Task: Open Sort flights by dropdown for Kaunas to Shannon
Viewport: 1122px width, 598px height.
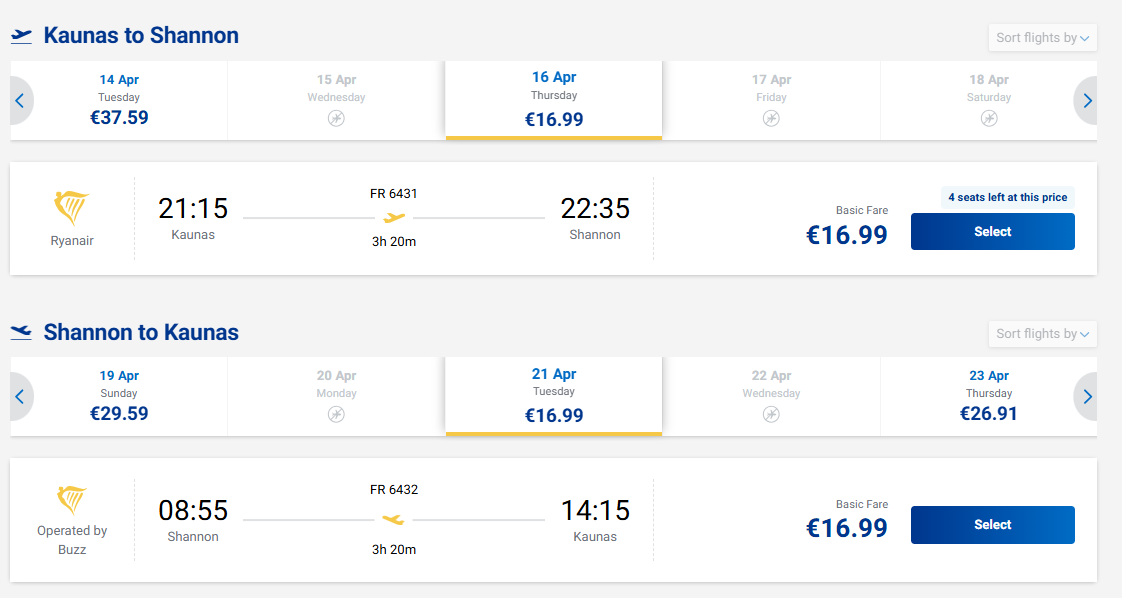Action: (x=1042, y=38)
